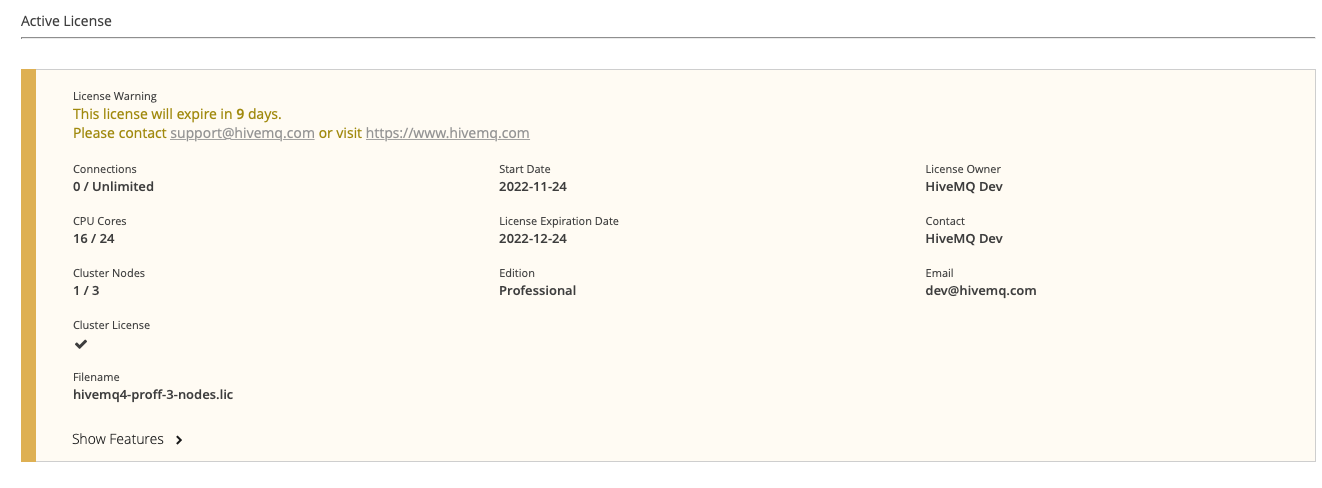Click the Contact label

[x=946, y=221]
